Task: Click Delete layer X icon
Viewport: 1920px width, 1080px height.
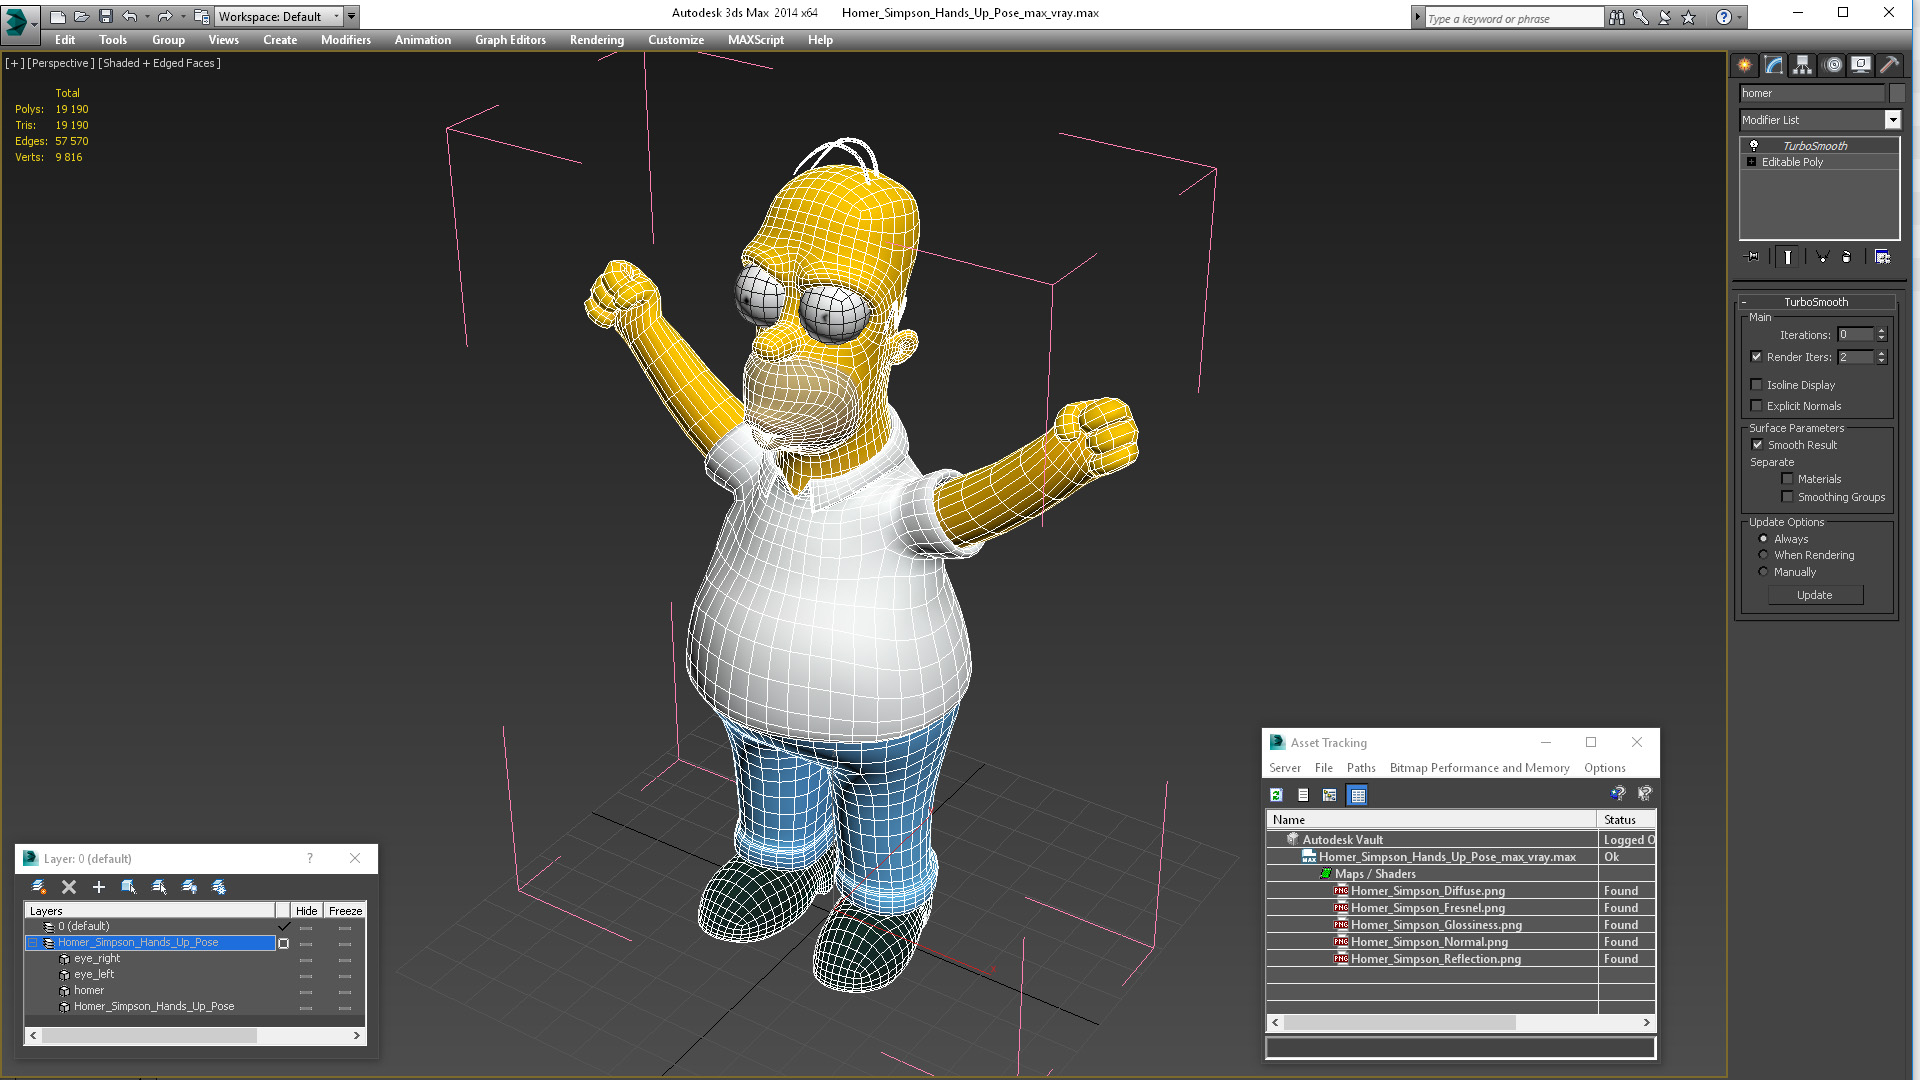Action: [x=69, y=887]
